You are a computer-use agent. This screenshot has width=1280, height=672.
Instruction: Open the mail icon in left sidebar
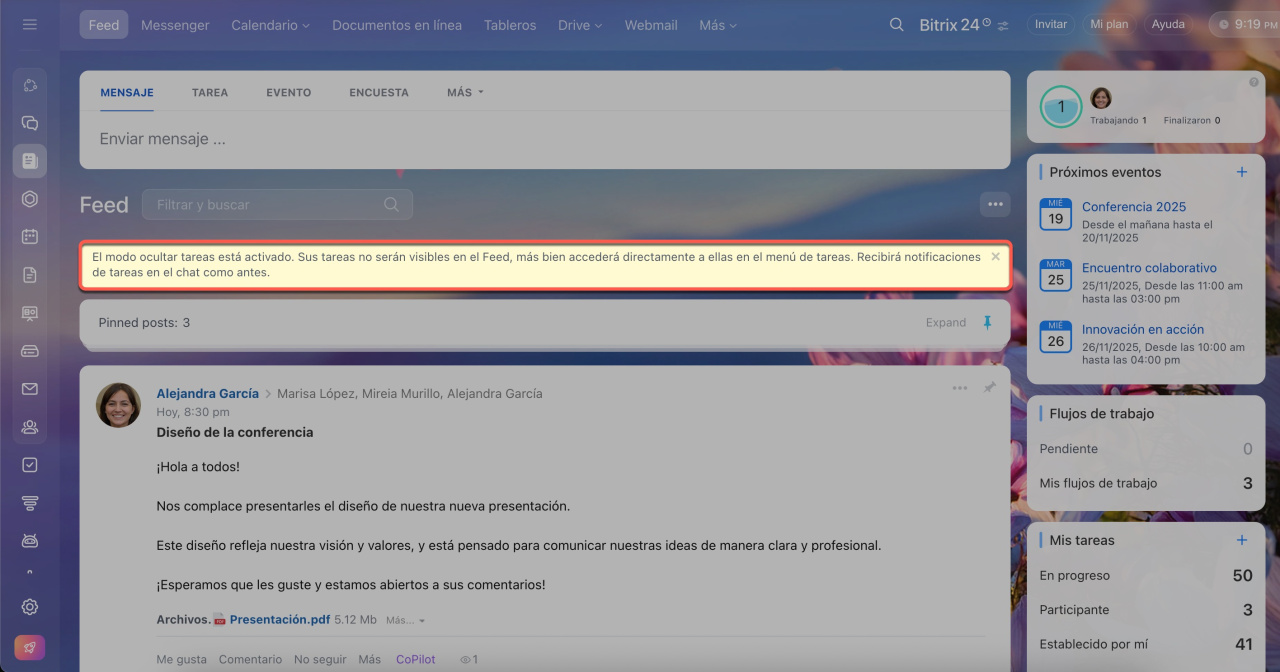pyautogui.click(x=29, y=389)
